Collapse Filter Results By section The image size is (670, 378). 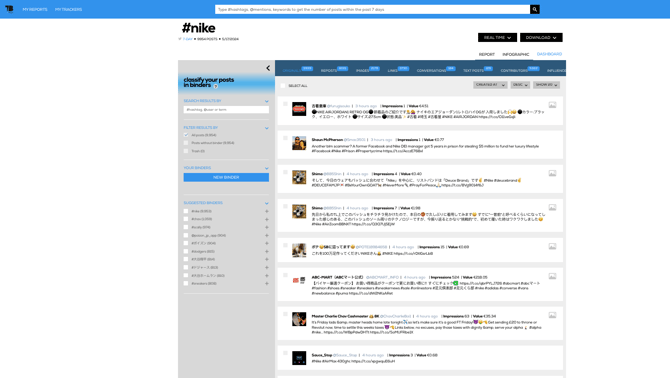(267, 128)
